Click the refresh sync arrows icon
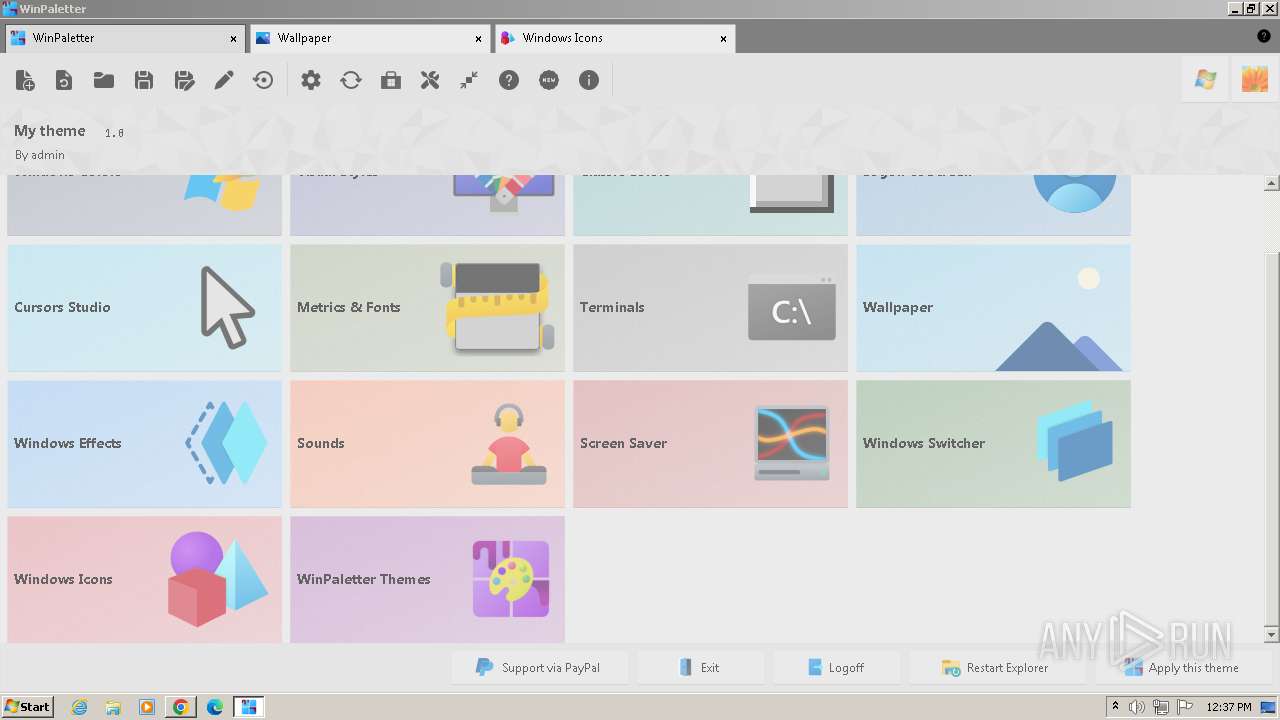The image size is (1280, 720). pyautogui.click(x=351, y=80)
